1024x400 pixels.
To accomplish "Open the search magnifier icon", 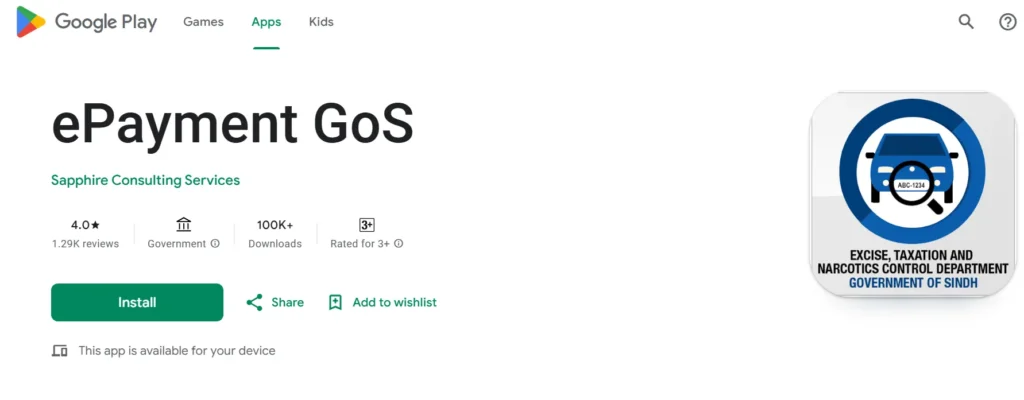I will click(966, 22).
